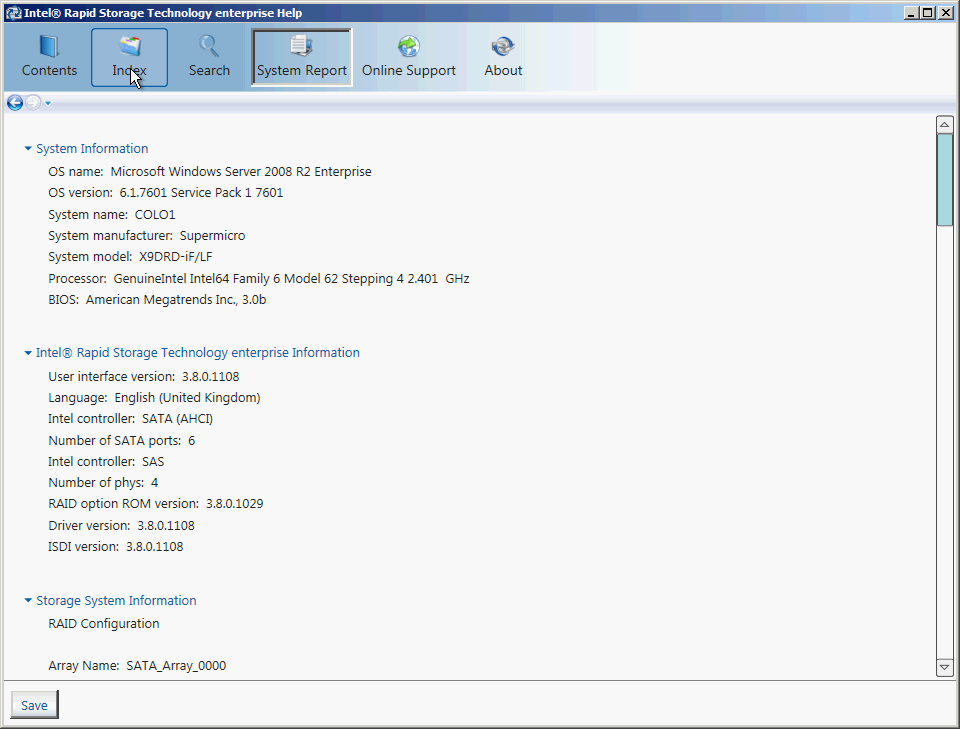The height and width of the screenshot is (729, 960).
Task: Collapse the Storage System Information section
Action: coord(28,600)
